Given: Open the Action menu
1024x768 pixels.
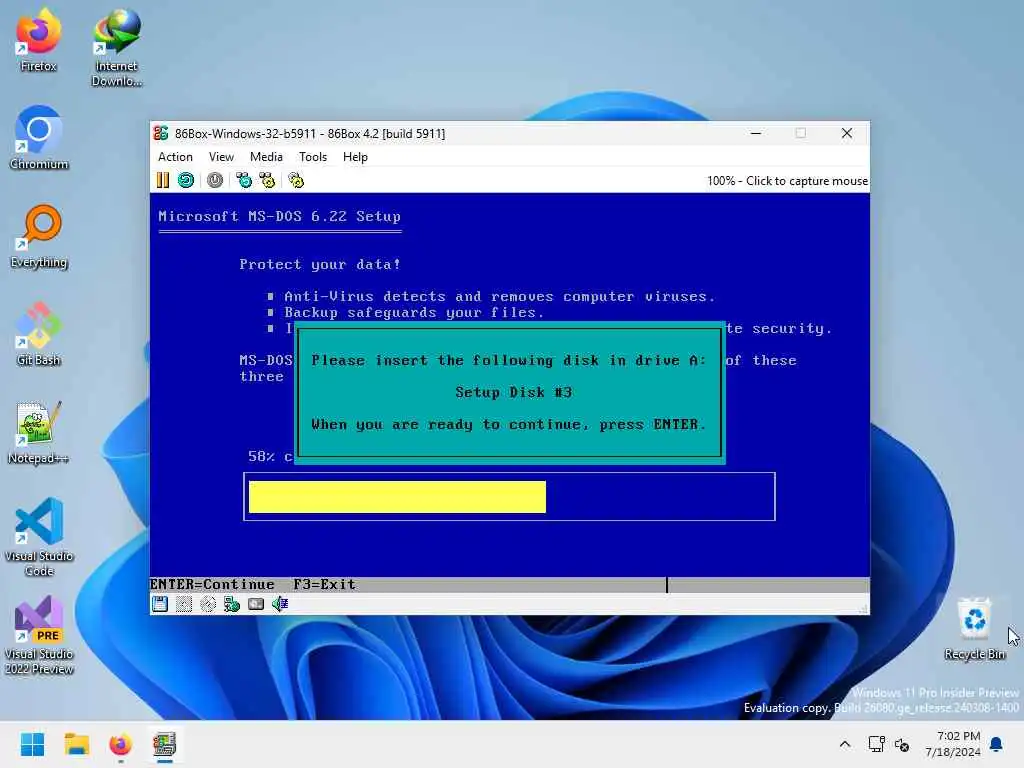Looking at the screenshot, I should pos(175,157).
